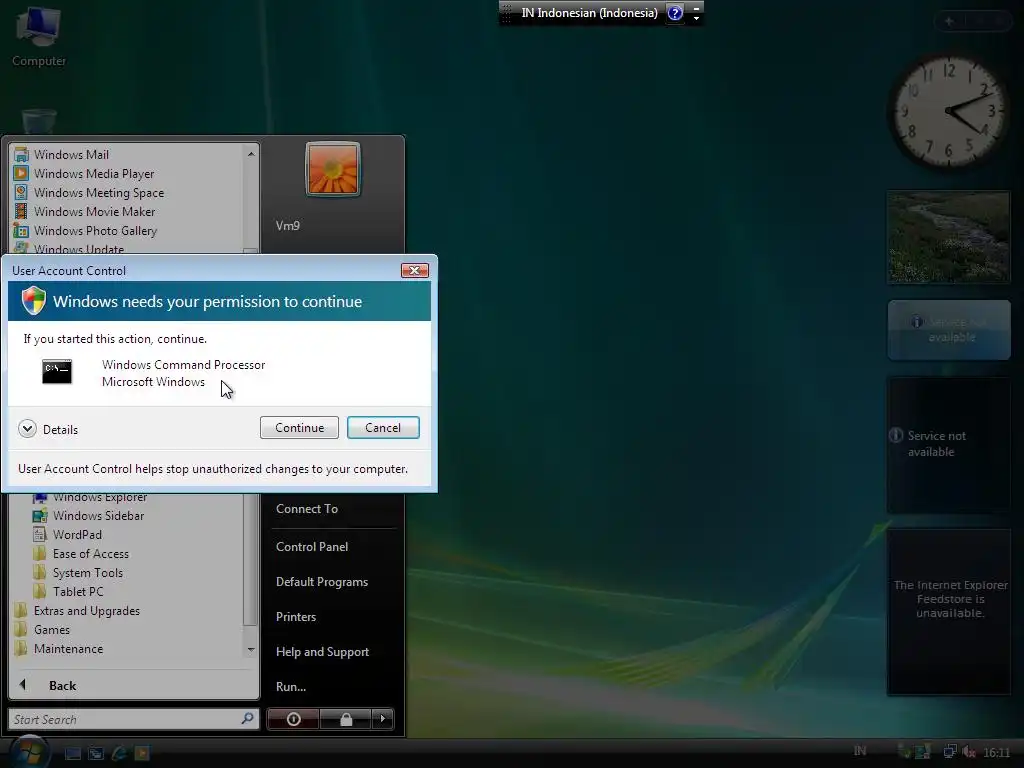
Task: Click the taskbar clock 16:11
Action: 997,752
